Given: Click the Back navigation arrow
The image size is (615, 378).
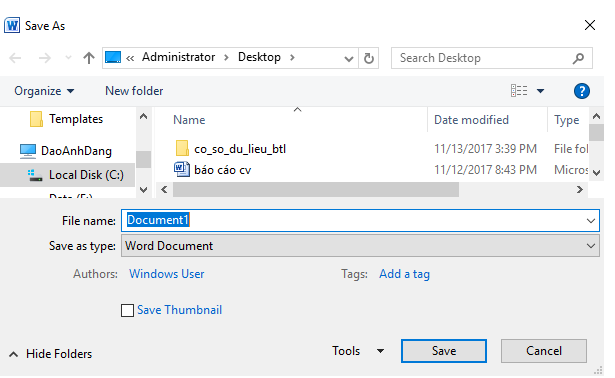Looking at the screenshot, I should pos(15,58).
